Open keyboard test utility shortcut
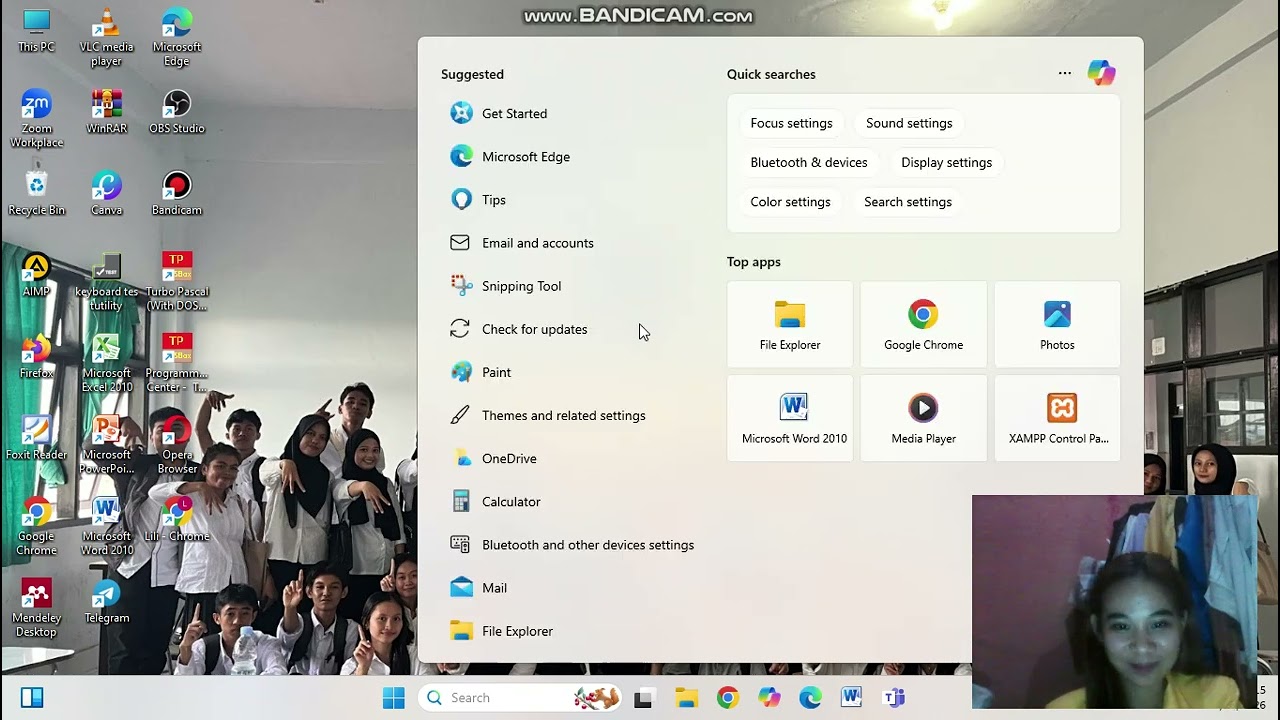Viewport: 1280px width, 720px height. [106, 282]
